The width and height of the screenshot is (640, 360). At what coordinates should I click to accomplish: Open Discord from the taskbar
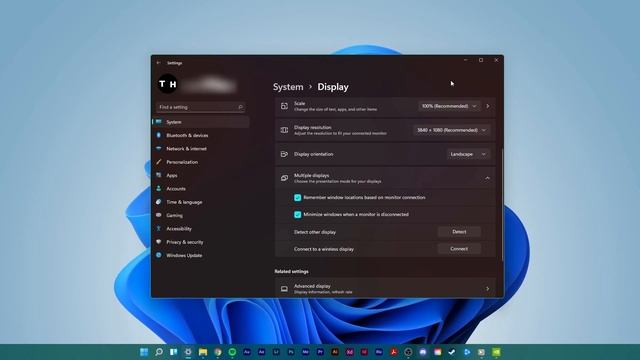423,352
